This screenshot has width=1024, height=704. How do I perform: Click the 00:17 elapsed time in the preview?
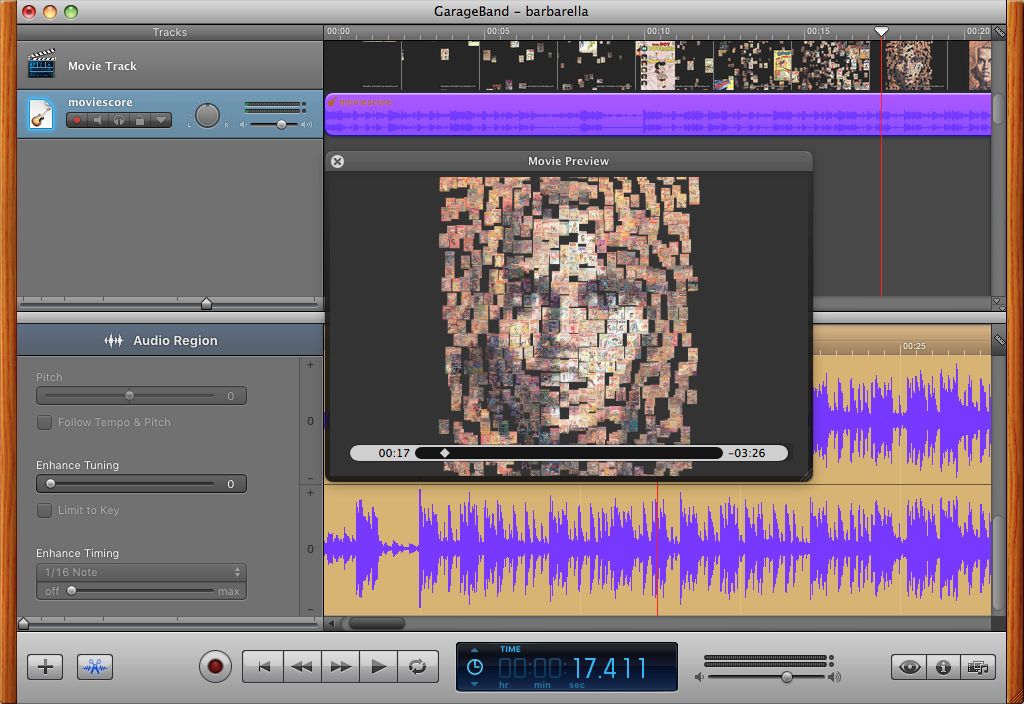tap(394, 453)
